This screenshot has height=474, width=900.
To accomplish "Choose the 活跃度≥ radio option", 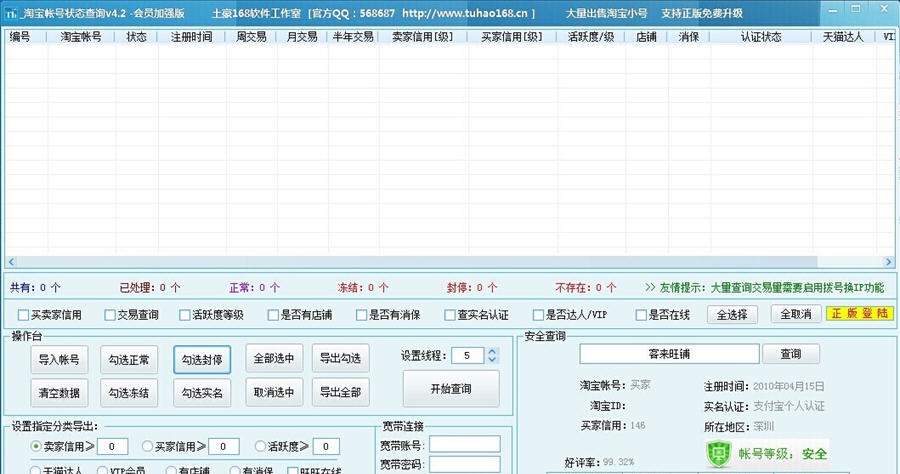I will pyautogui.click(x=260, y=446).
